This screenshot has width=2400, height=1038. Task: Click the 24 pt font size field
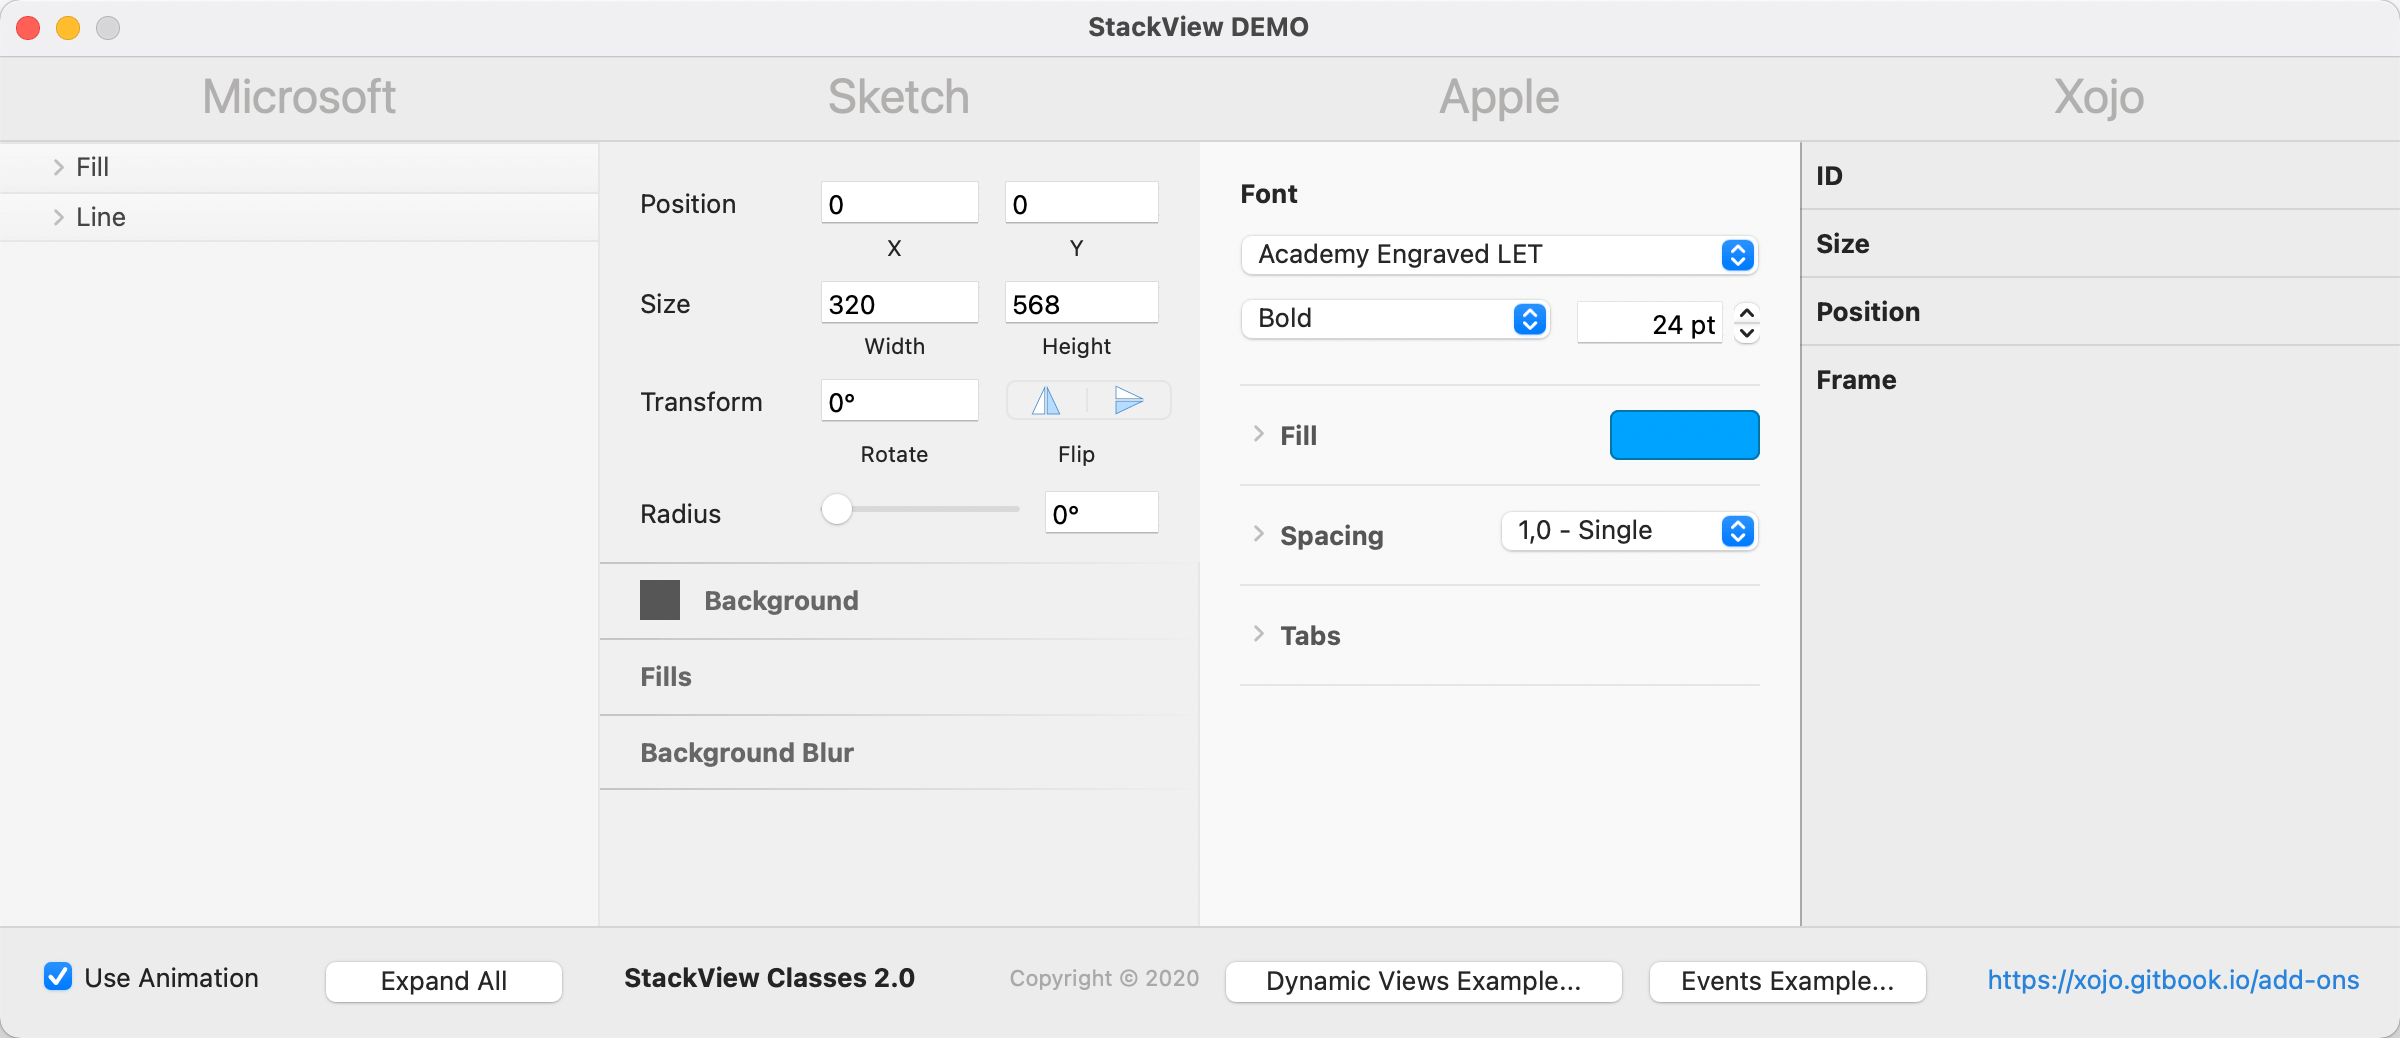pyautogui.click(x=1649, y=323)
